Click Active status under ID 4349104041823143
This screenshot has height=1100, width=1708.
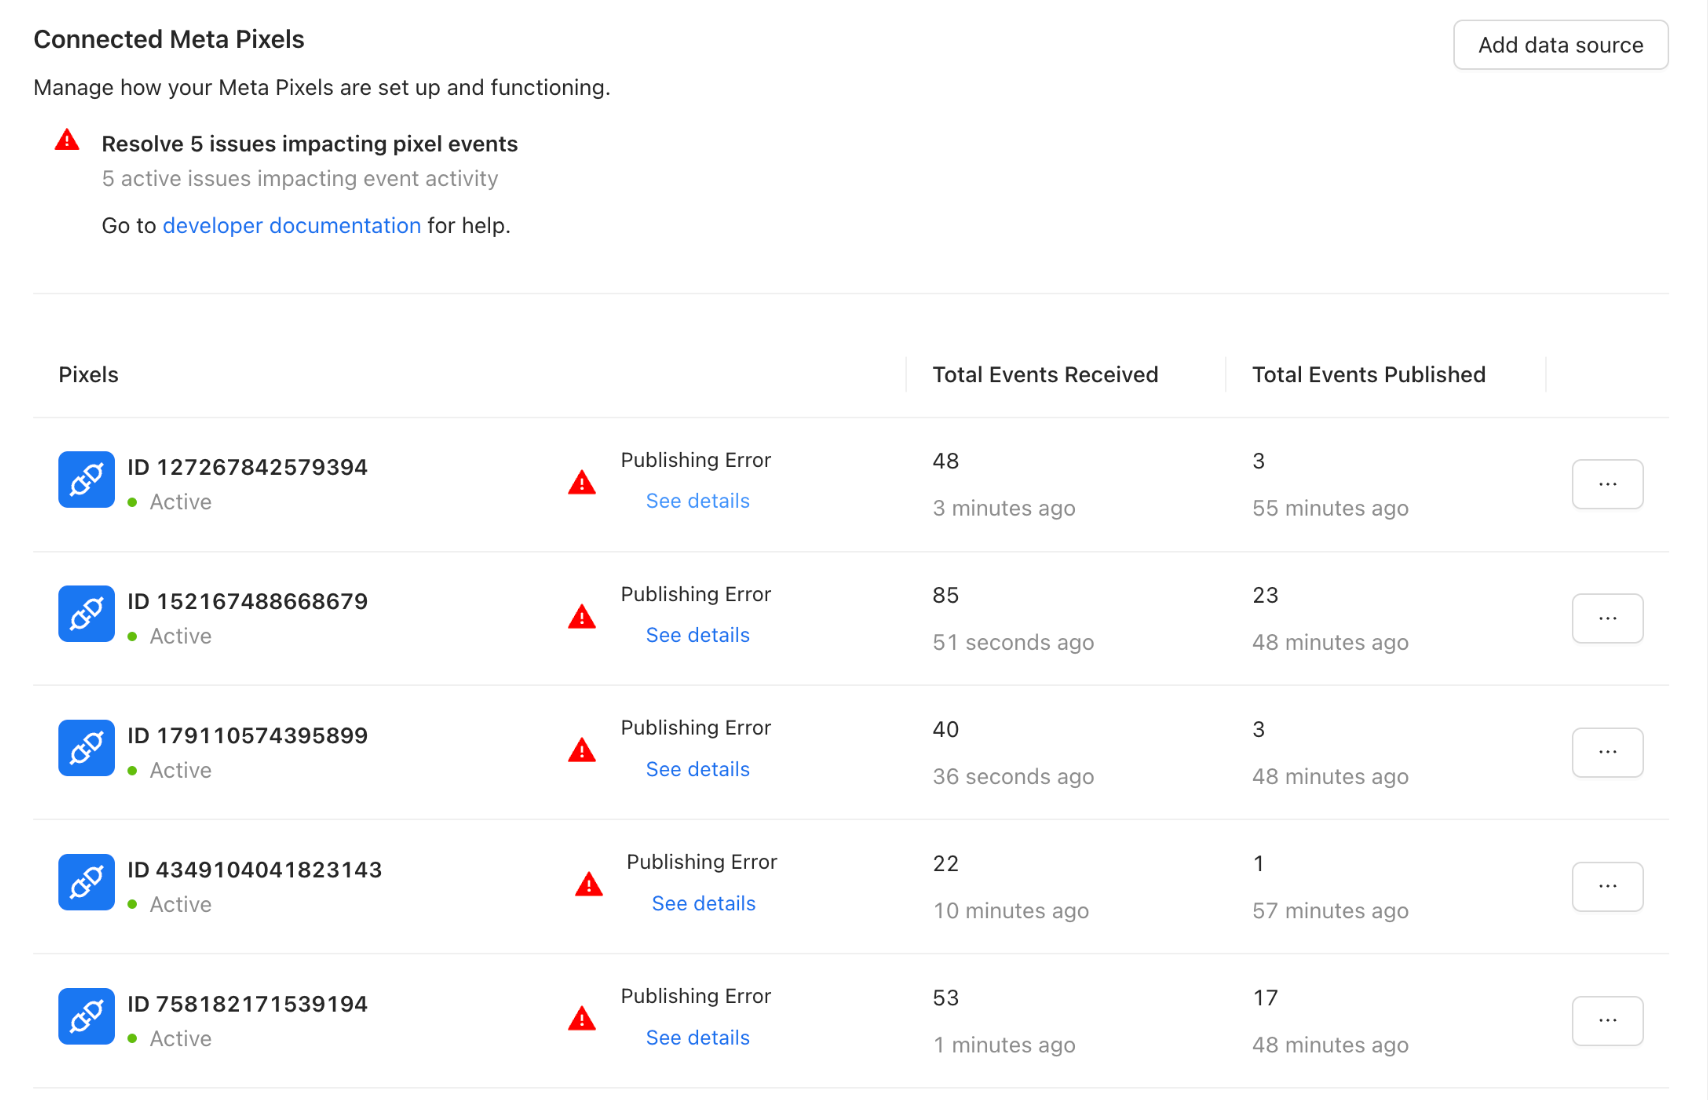click(180, 904)
